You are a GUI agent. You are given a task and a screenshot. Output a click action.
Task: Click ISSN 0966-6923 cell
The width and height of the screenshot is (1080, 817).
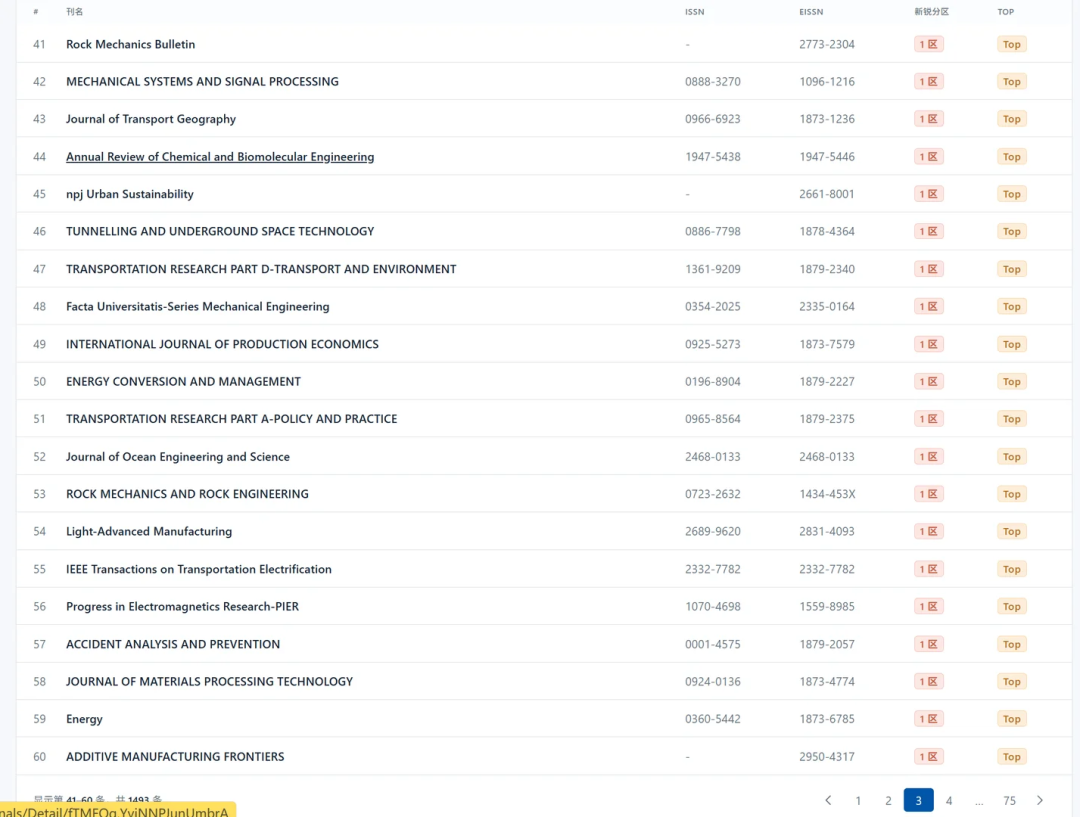(713, 119)
